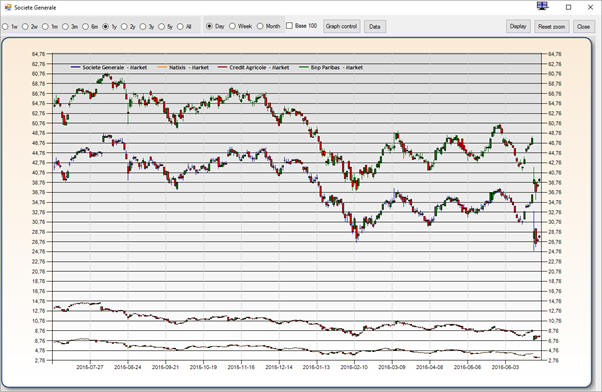The height and width of the screenshot is (392, 602).
Task: Click the 2015-10-19 date axis label
Action: [203, 367]
